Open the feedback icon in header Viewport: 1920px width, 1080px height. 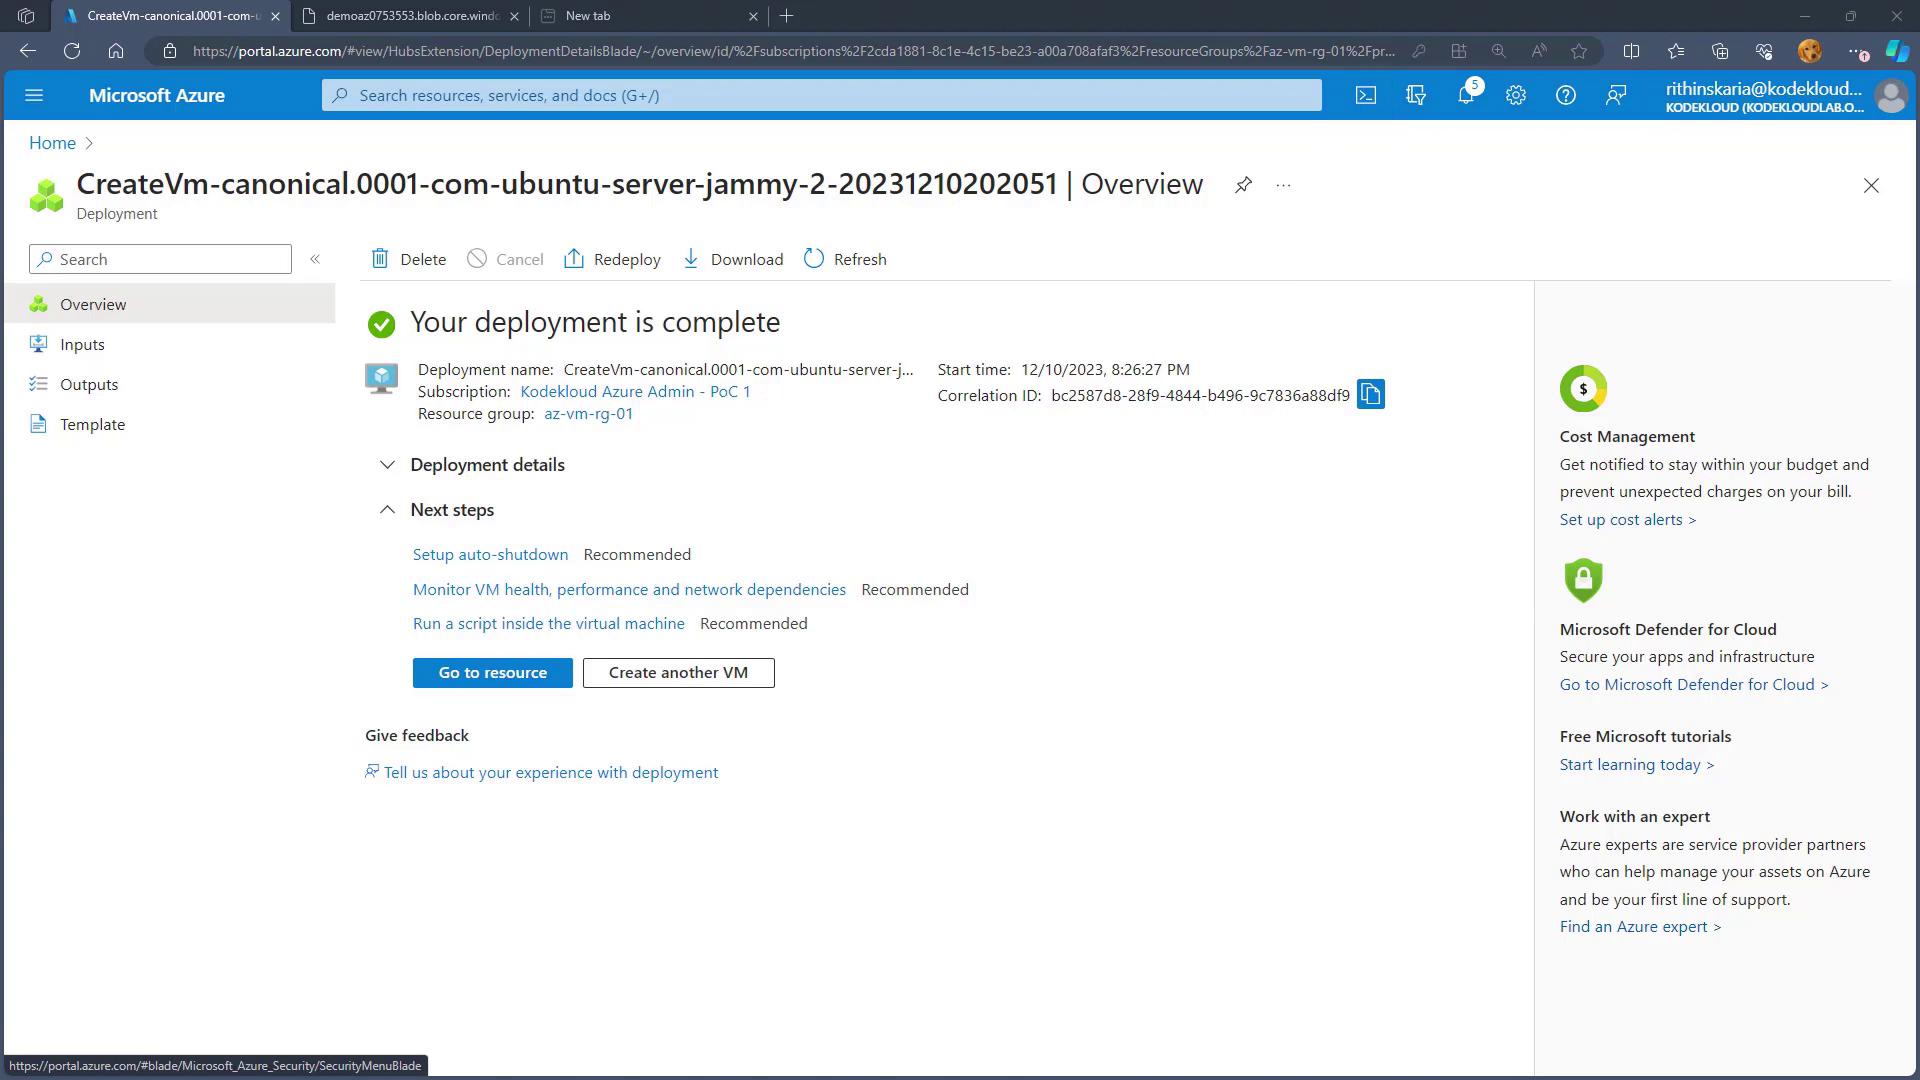point(1615,95)
